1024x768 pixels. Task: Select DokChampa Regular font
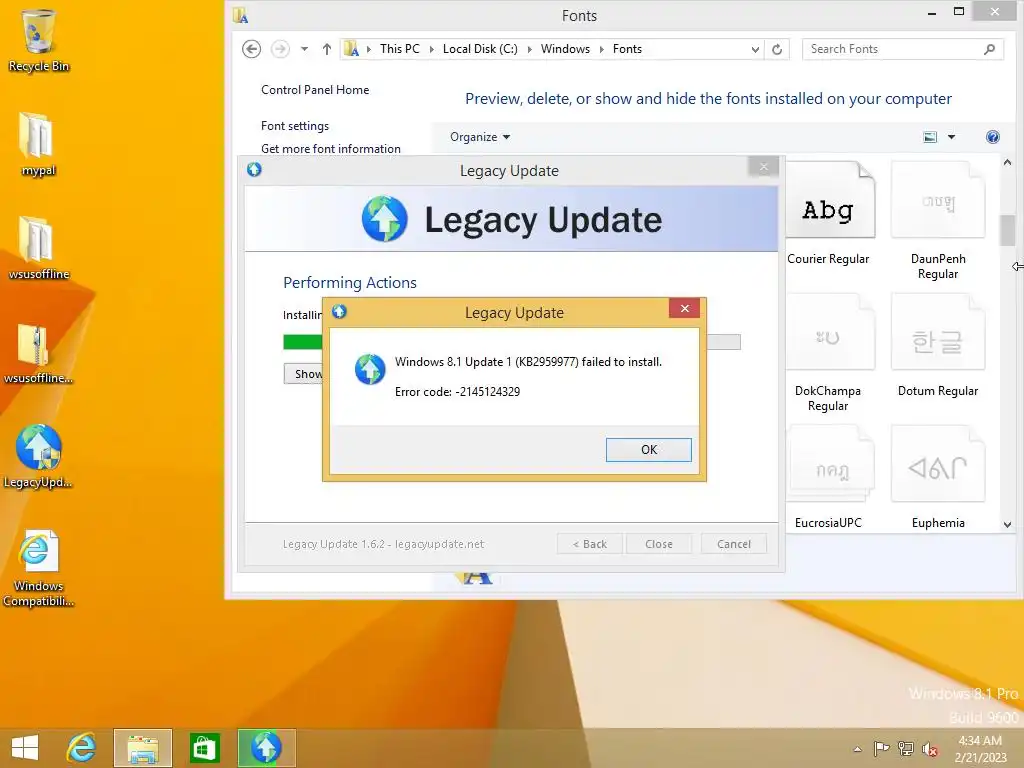(x=828, y=353)
